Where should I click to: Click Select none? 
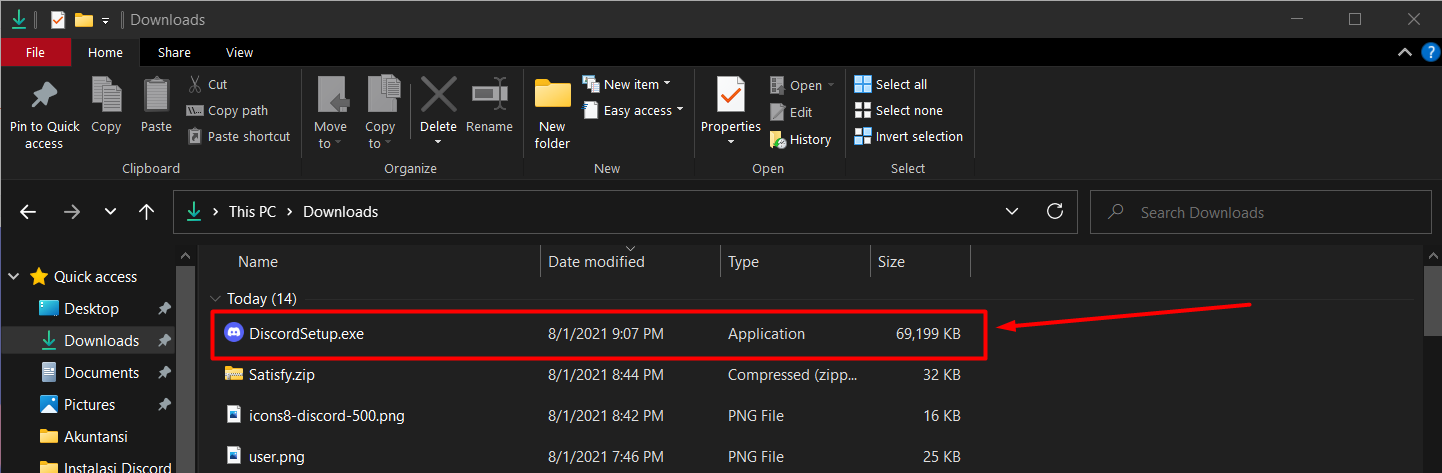point(899,111)
